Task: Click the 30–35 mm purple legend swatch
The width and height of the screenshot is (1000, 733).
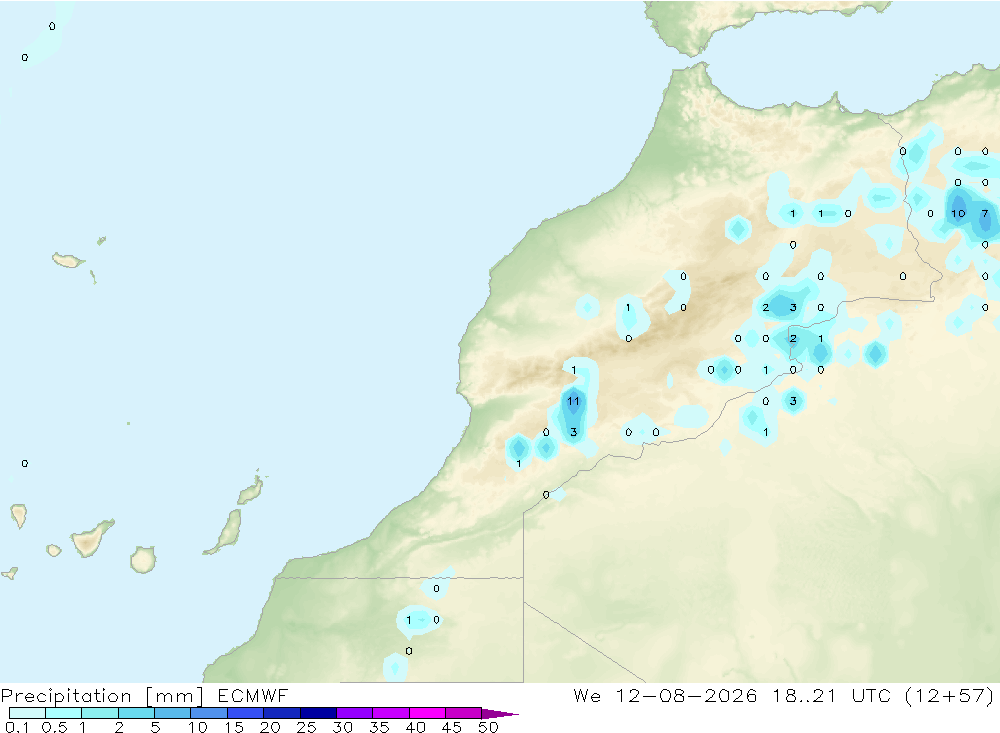Action: point(355,713)
